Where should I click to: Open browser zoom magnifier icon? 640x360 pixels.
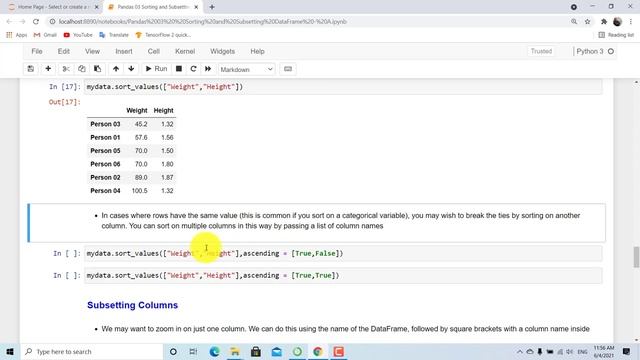[574, 22]
